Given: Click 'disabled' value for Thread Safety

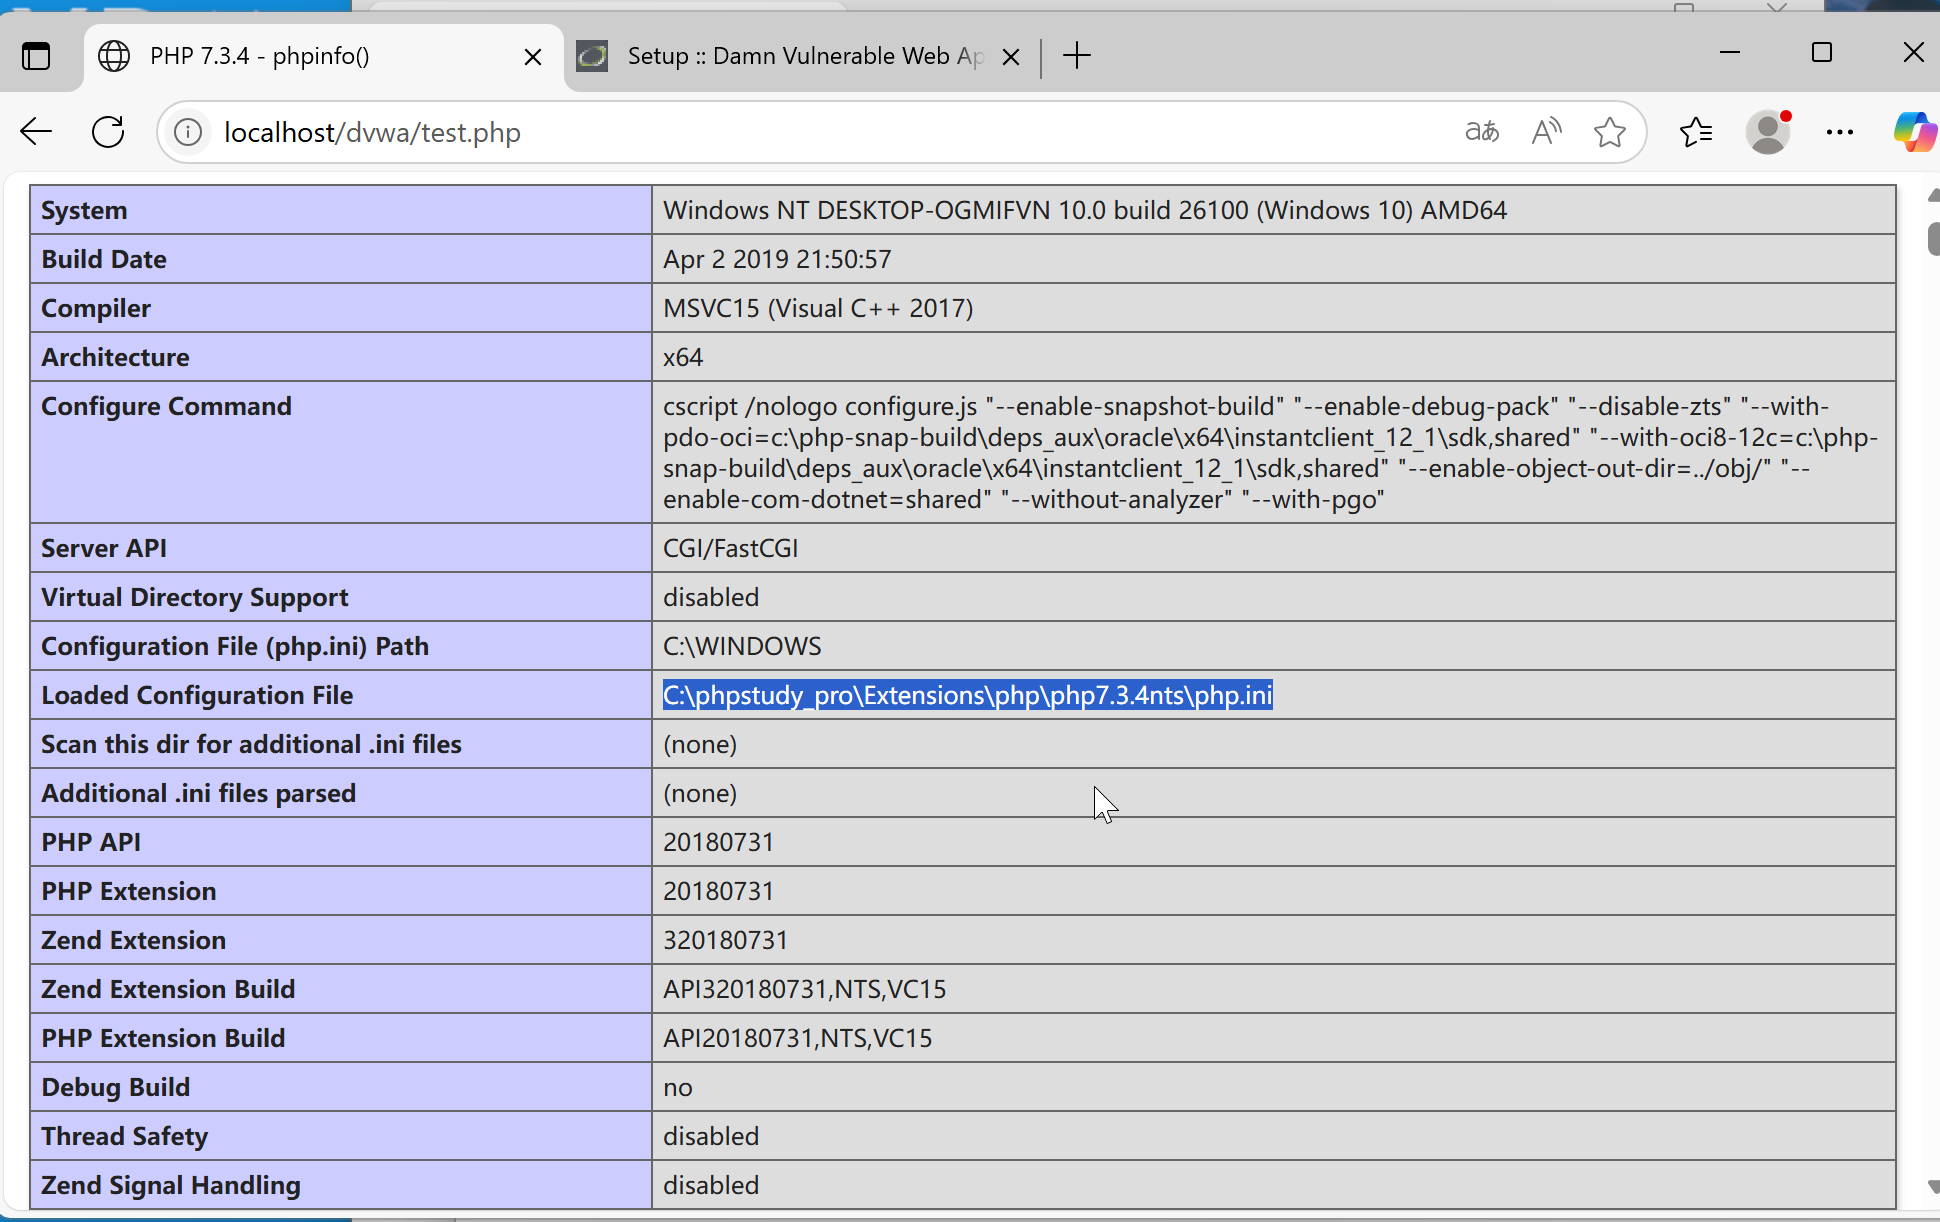Looking at the screenshot, I should [x=711, y=1136].
